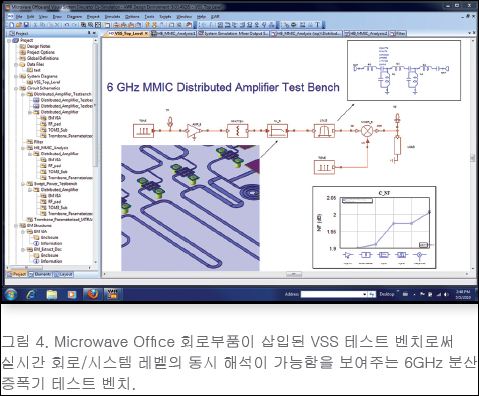Viewport: 479px width, 396px height.
Task: Open the Simulate menu
Action: tap(112, 16)
